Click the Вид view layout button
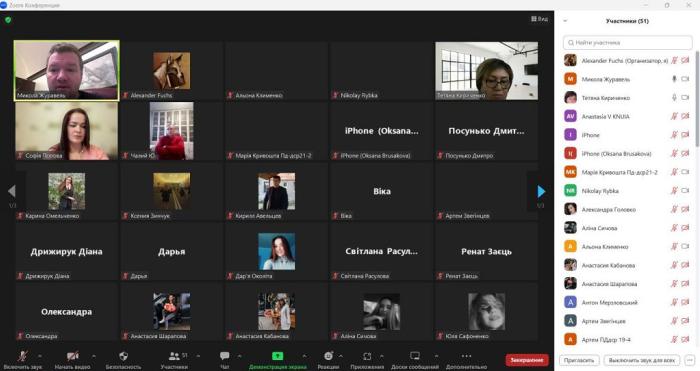 point(539,19)
